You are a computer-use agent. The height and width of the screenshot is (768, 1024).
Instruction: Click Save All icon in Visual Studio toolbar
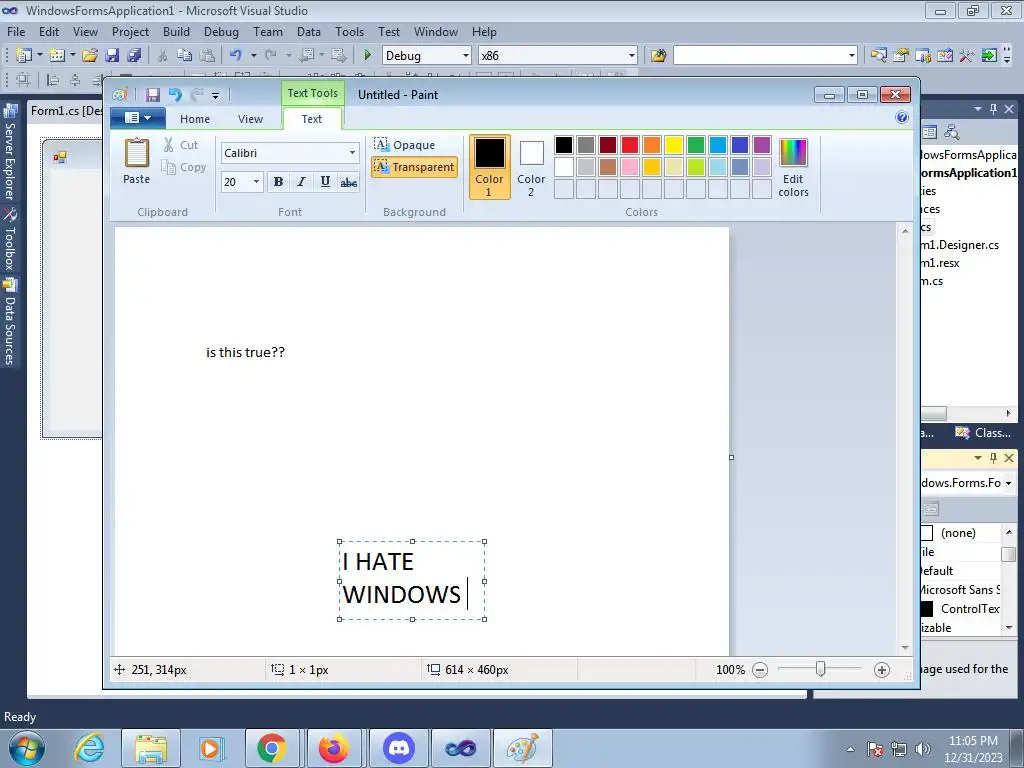point(135,56)
